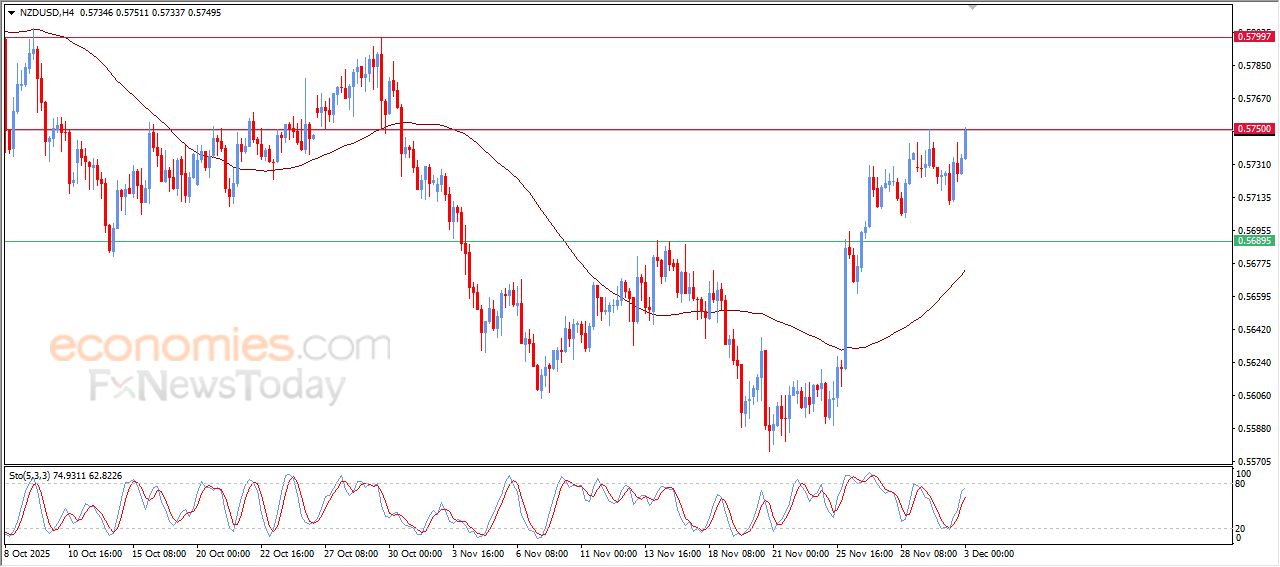Click the 0.56060 value on price scale
This screenshot has width=1280, height=567.
click(1254, 396)
